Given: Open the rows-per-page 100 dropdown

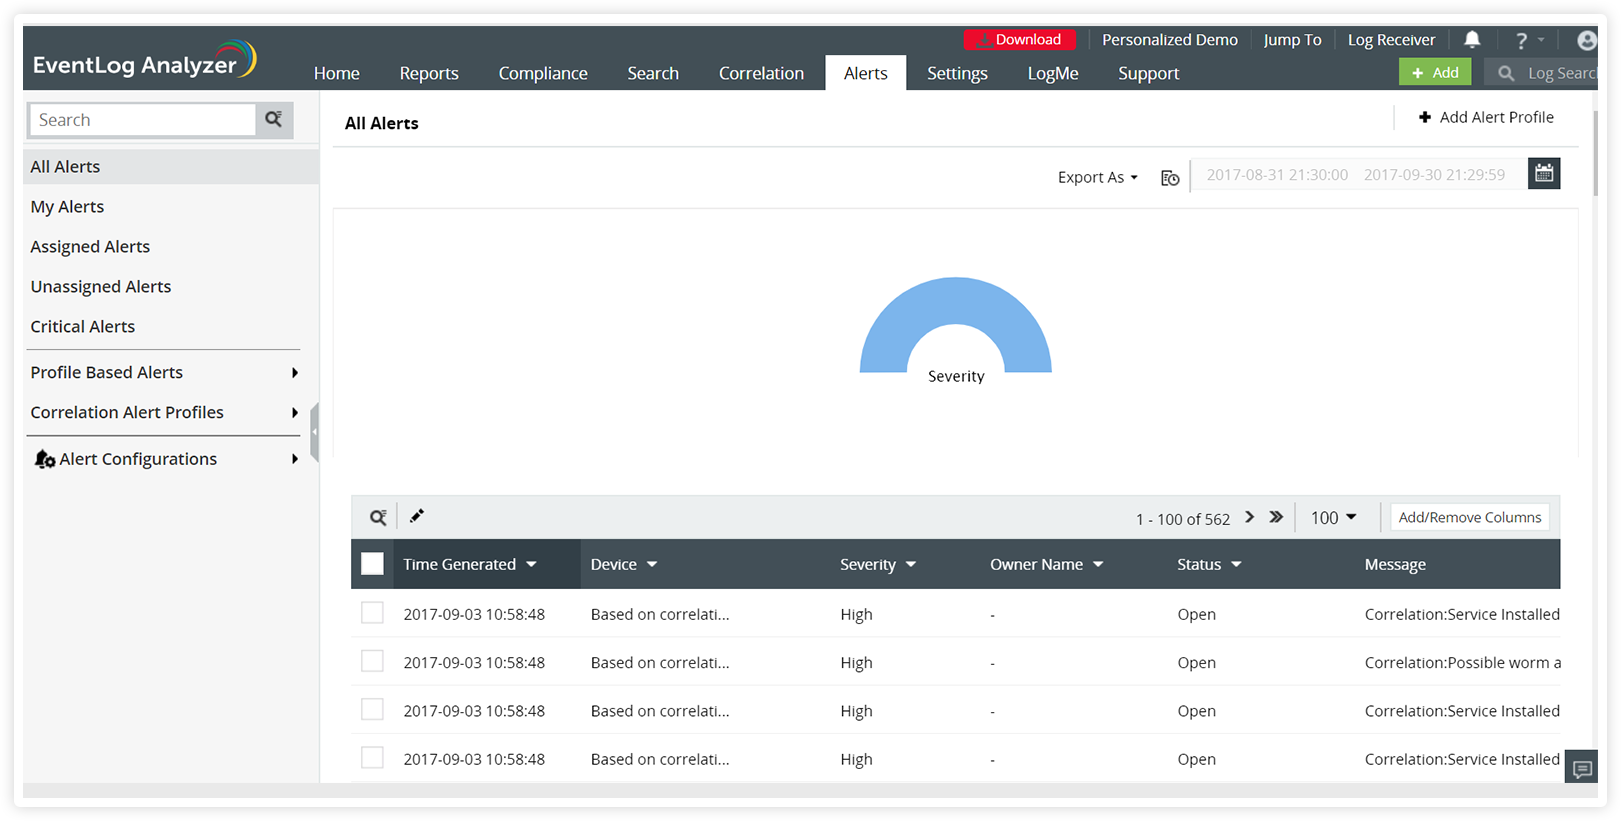Looking at the screenshot, I should [x=1333, y=518].
